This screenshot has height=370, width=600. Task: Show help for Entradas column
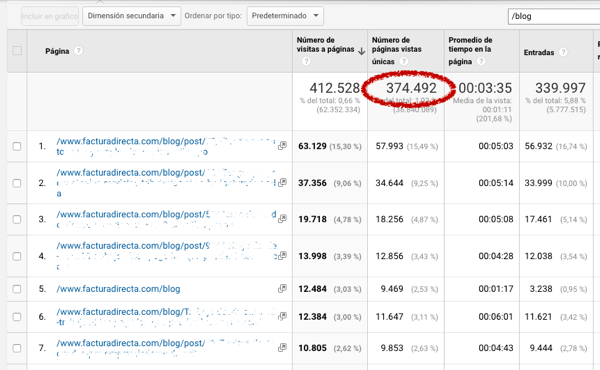pos(563,52)
